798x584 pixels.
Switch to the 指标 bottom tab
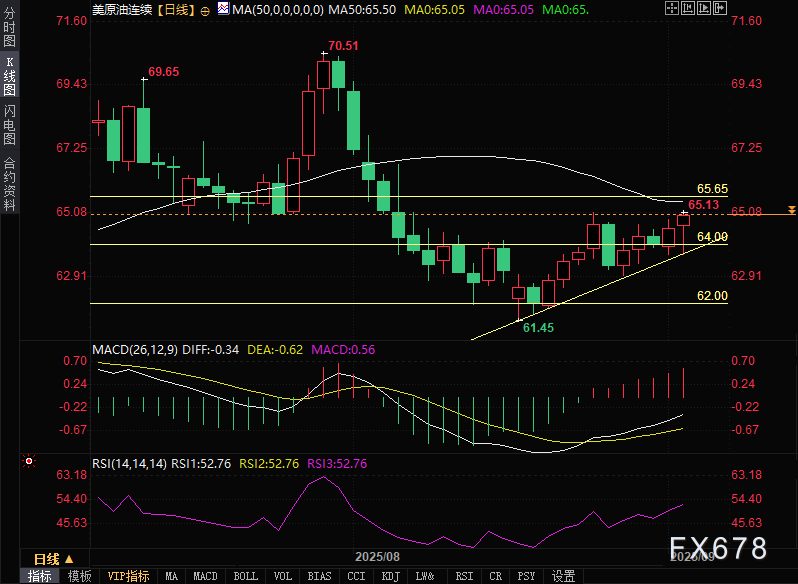pyautogui.click(x=39, y=576)
